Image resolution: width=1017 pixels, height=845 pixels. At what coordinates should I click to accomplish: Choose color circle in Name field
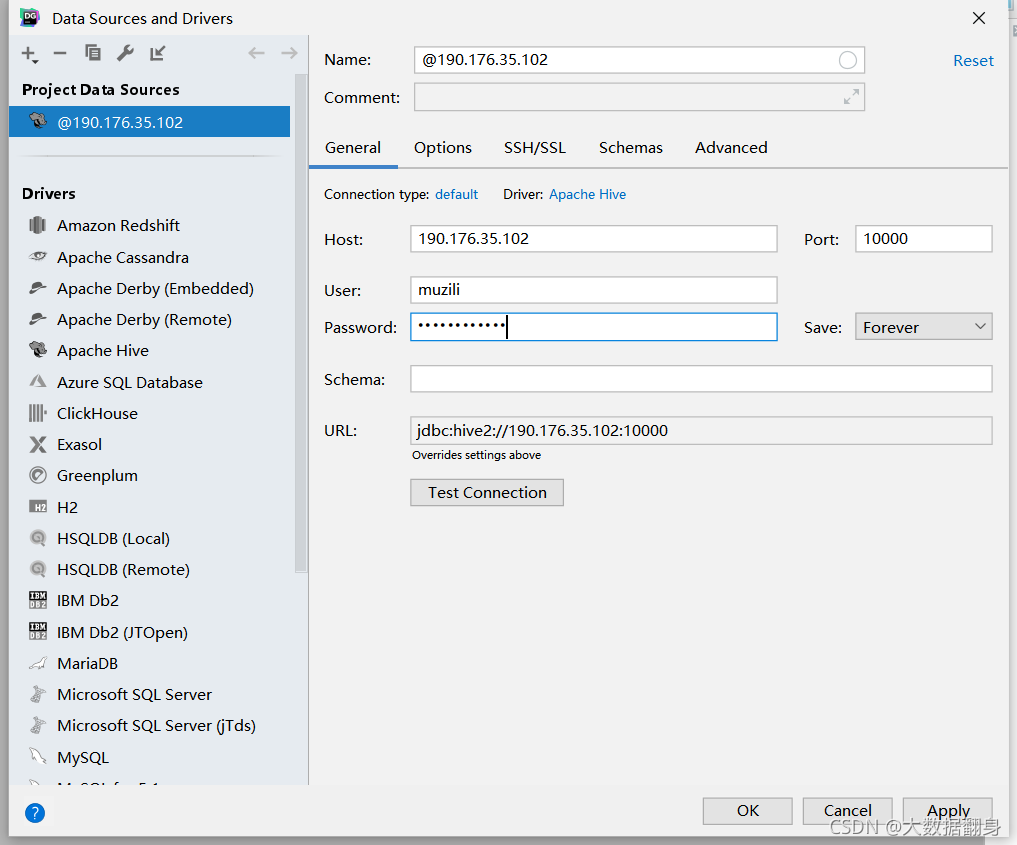847,60
